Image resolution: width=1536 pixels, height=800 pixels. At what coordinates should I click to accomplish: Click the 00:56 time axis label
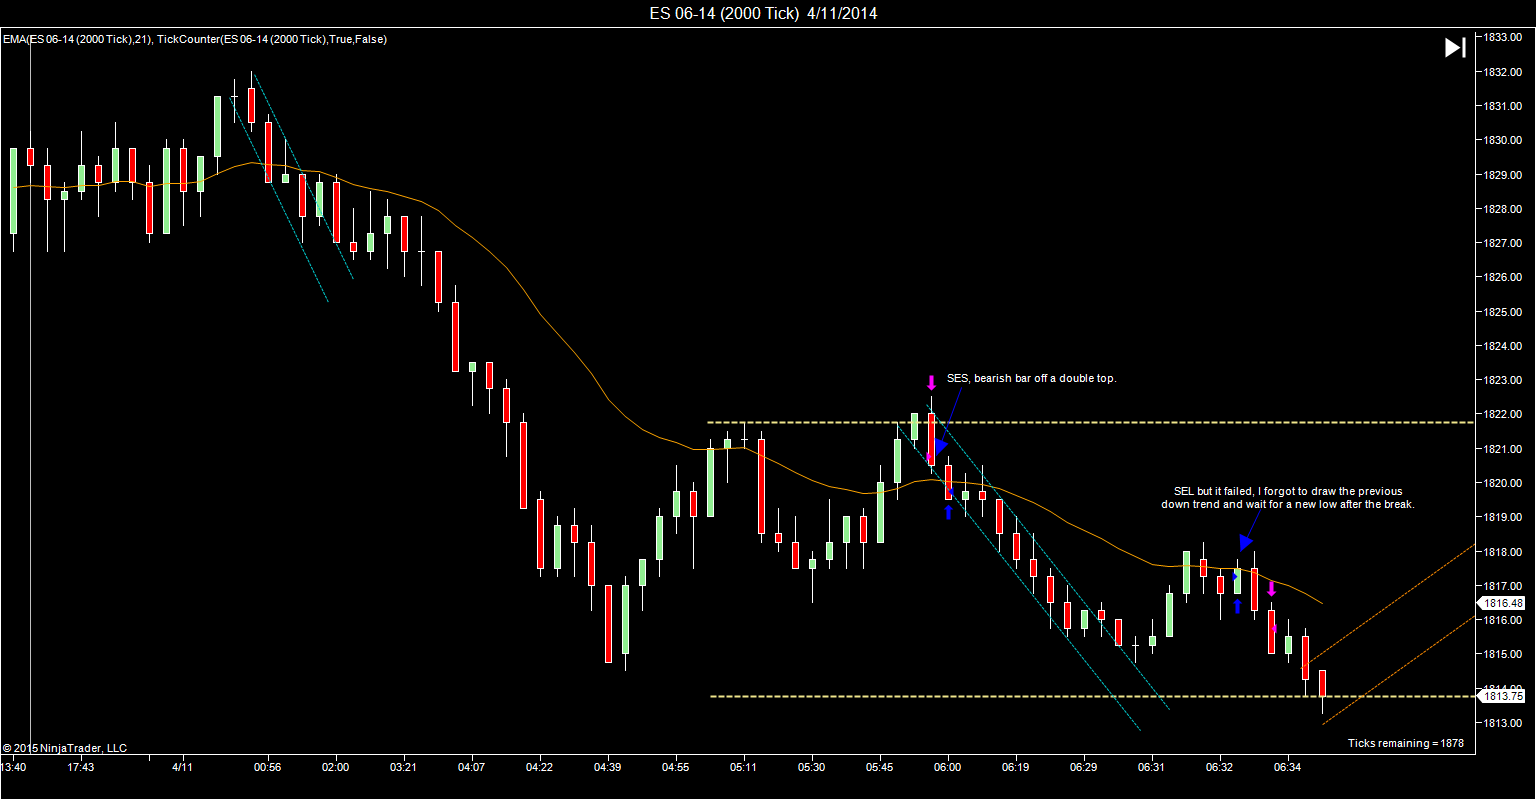(267, 767)
